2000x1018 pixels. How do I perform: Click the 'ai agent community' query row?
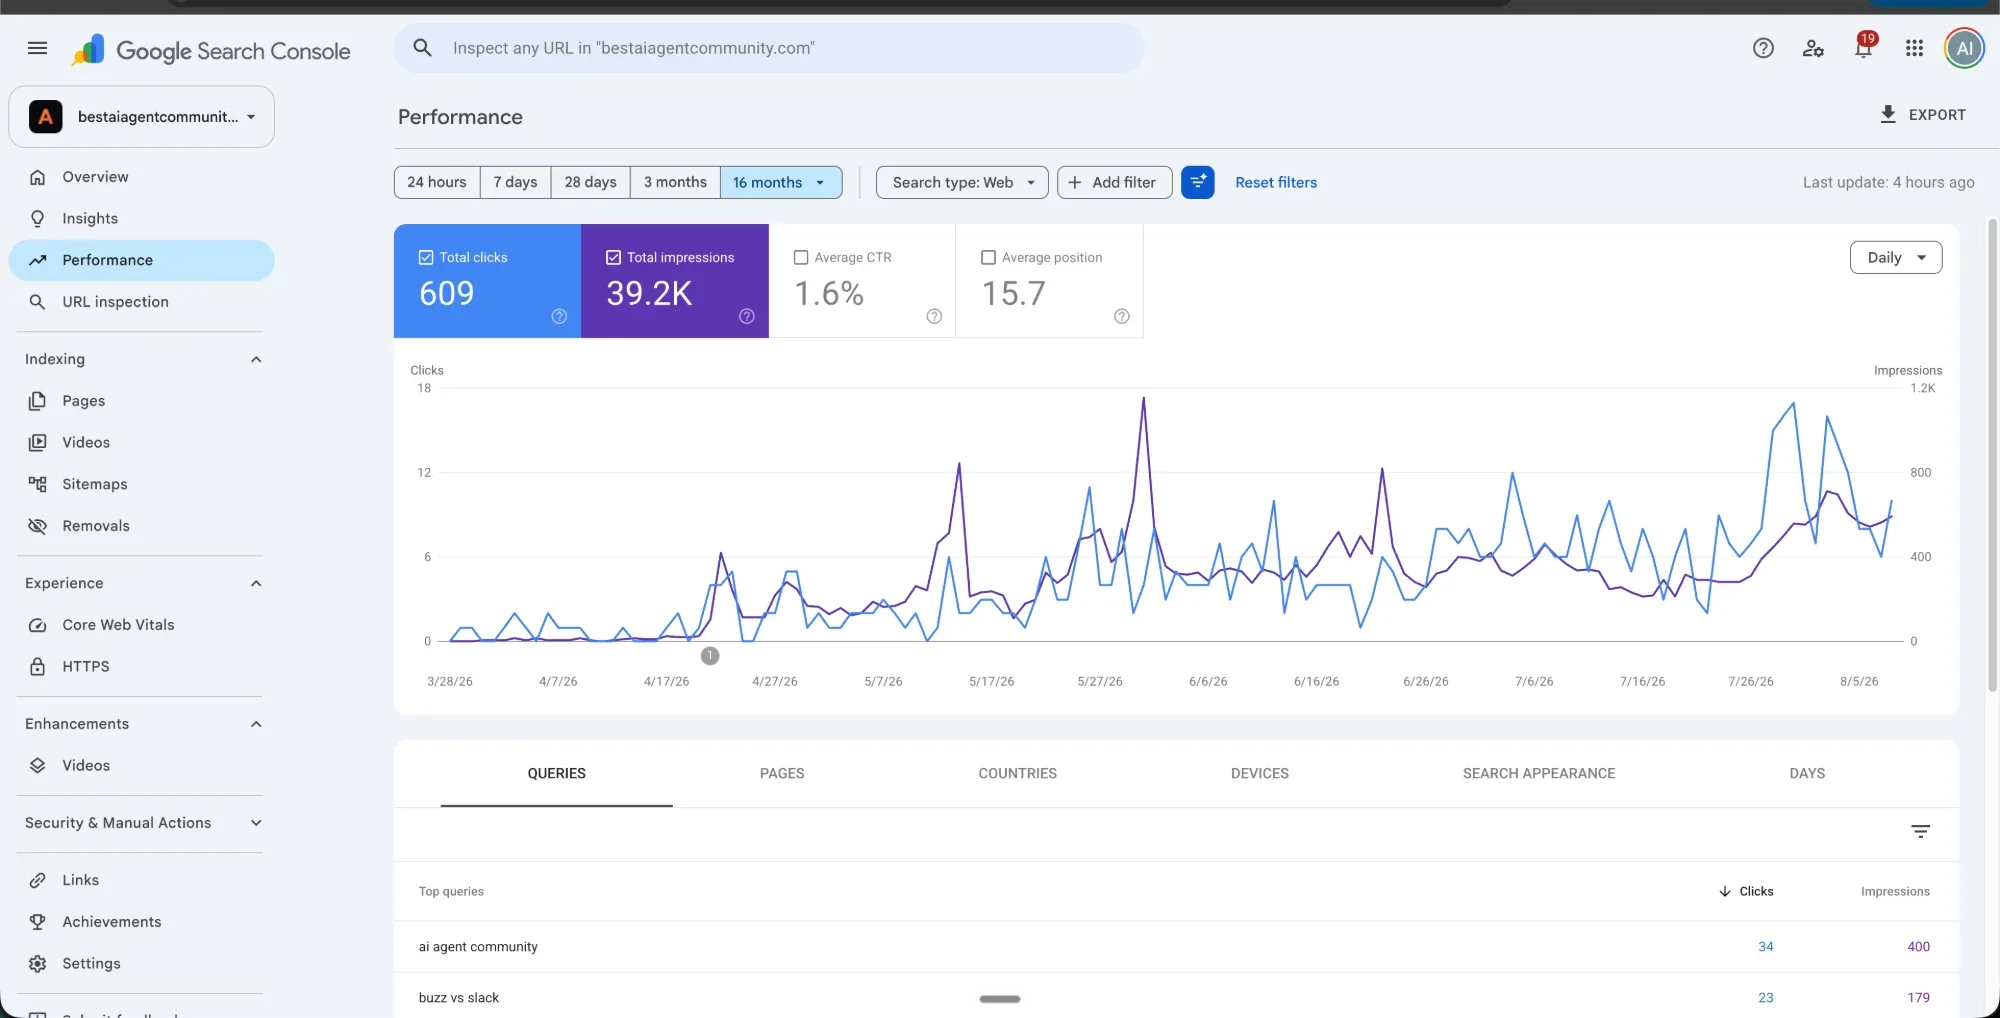(x=1176, y=947)
